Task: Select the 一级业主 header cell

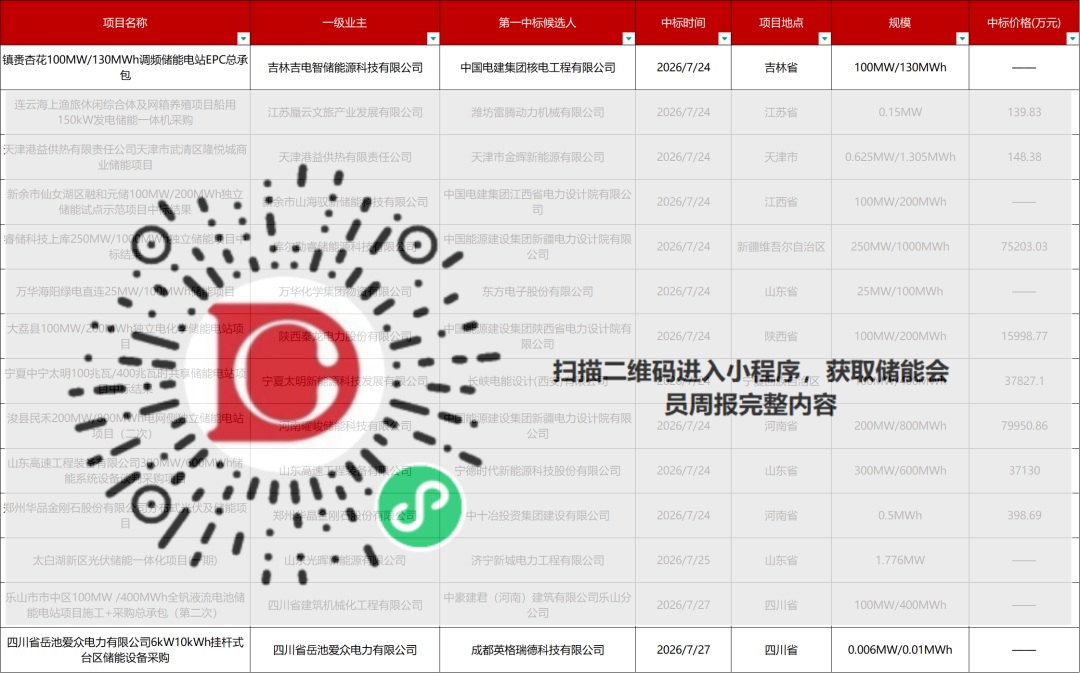Action: (x=345, y=23)
